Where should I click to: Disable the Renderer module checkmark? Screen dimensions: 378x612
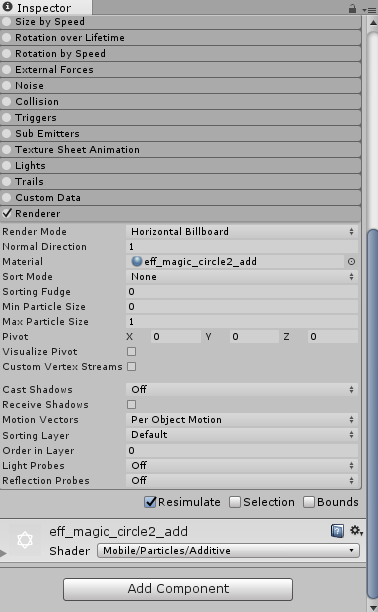tap(7, 213)
